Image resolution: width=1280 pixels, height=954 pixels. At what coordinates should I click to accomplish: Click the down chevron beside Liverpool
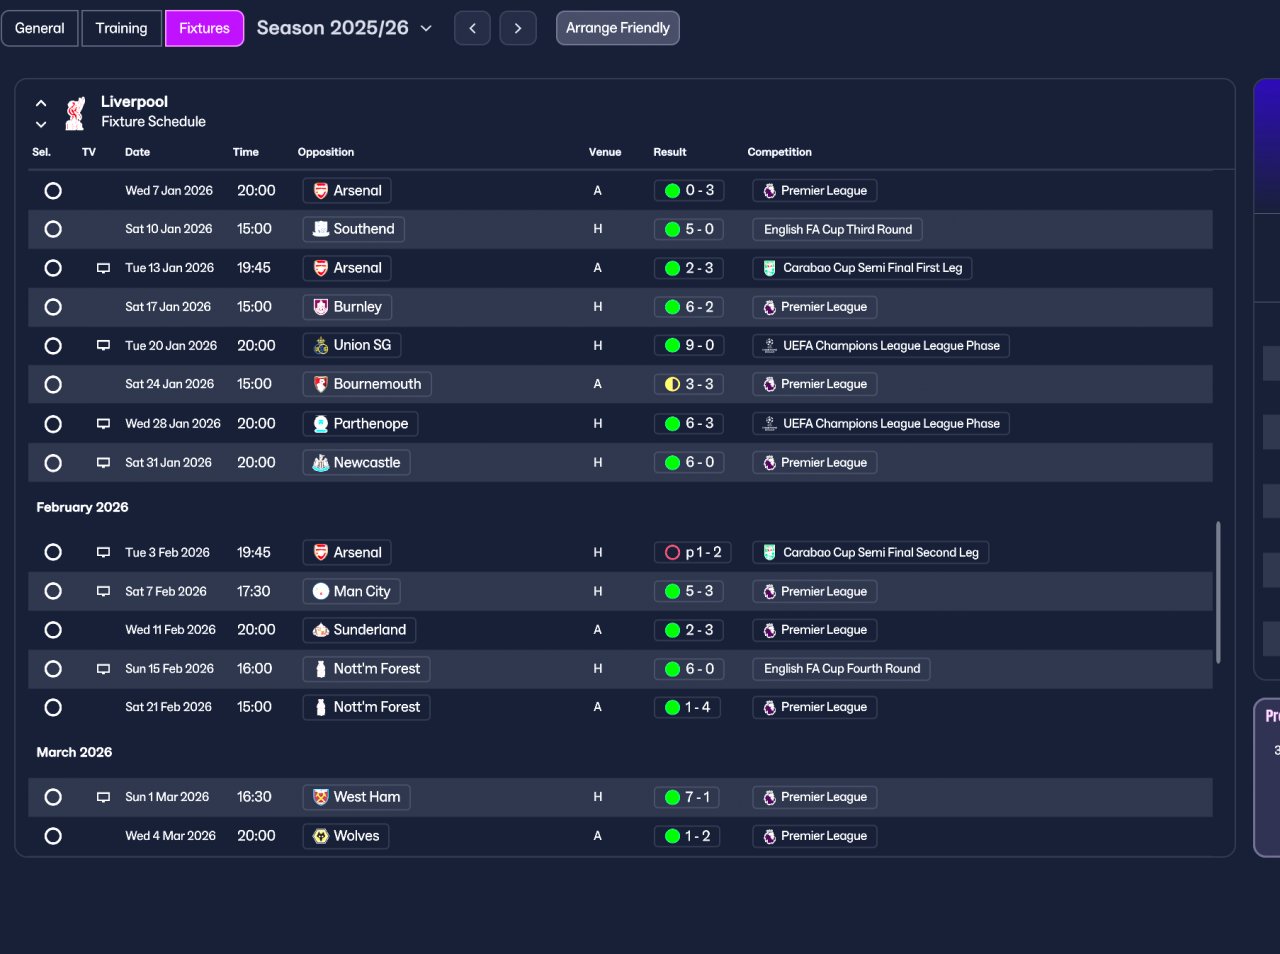pyautogui.click(x=41, y=124)
